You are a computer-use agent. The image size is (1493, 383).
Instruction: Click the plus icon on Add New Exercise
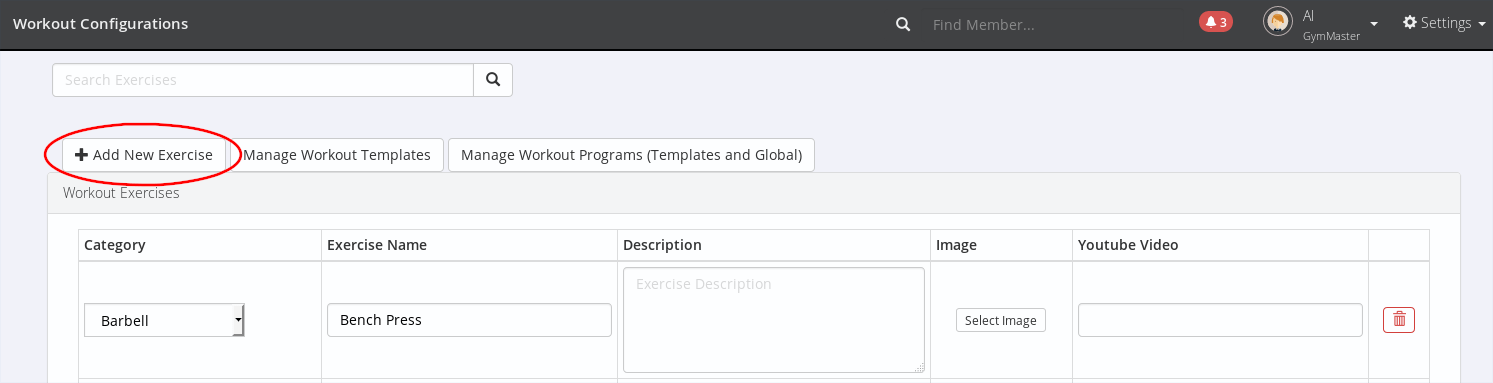point(82,155)
